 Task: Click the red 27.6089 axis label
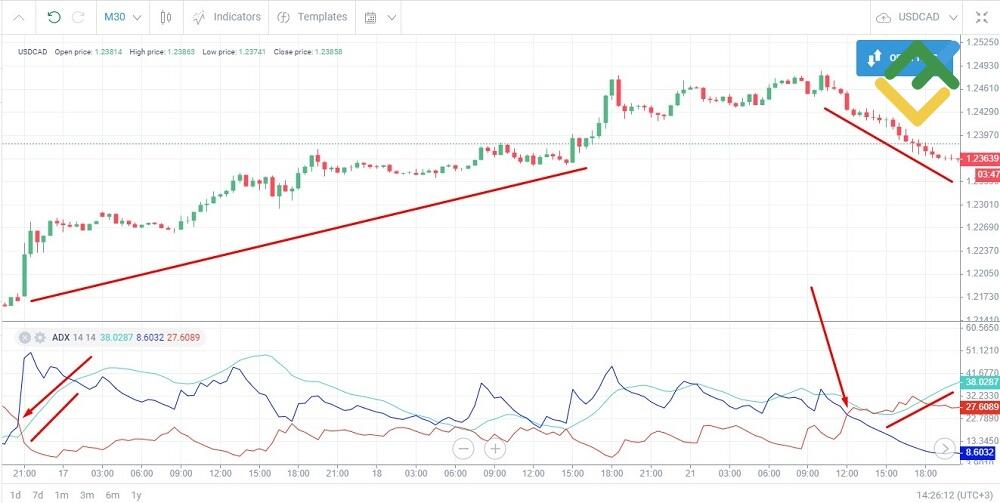981,406
